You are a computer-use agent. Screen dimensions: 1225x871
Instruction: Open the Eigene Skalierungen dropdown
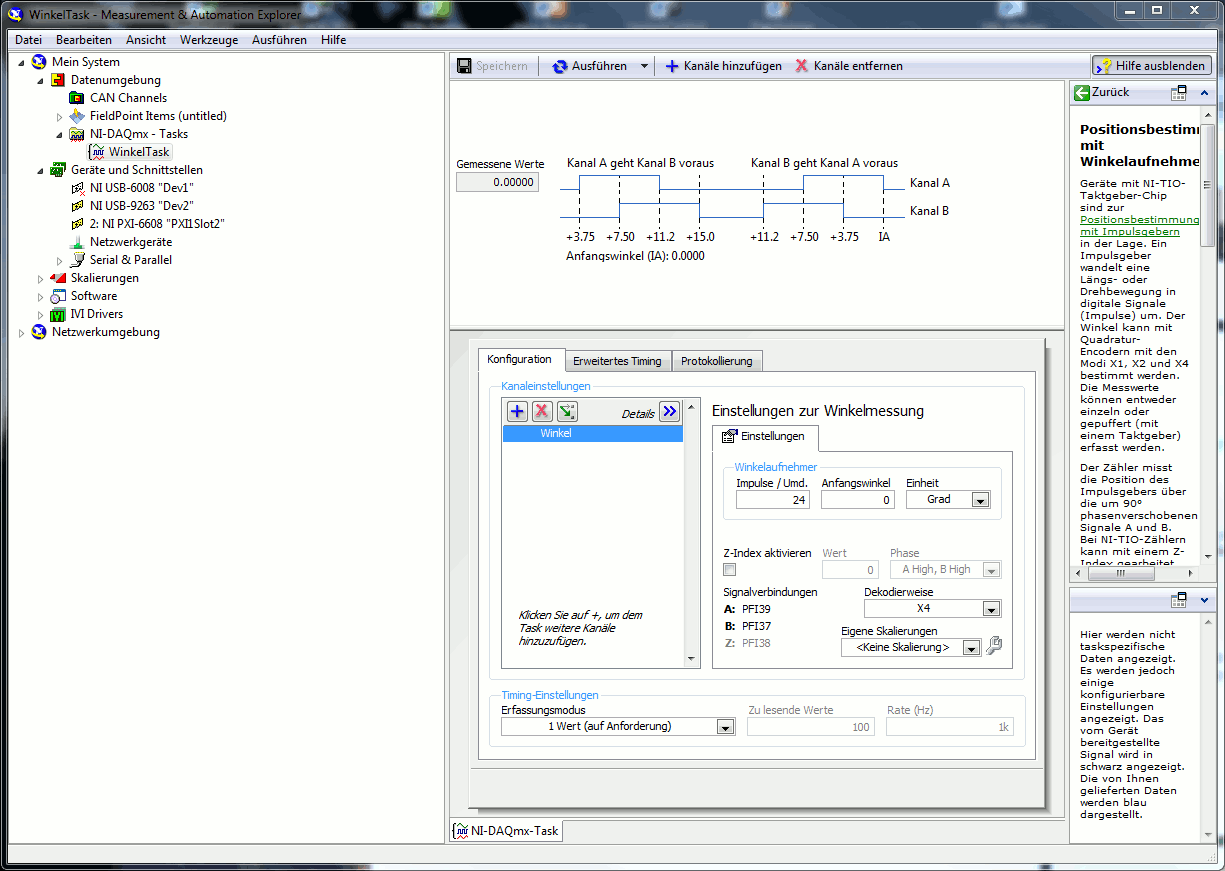[971, 648]
